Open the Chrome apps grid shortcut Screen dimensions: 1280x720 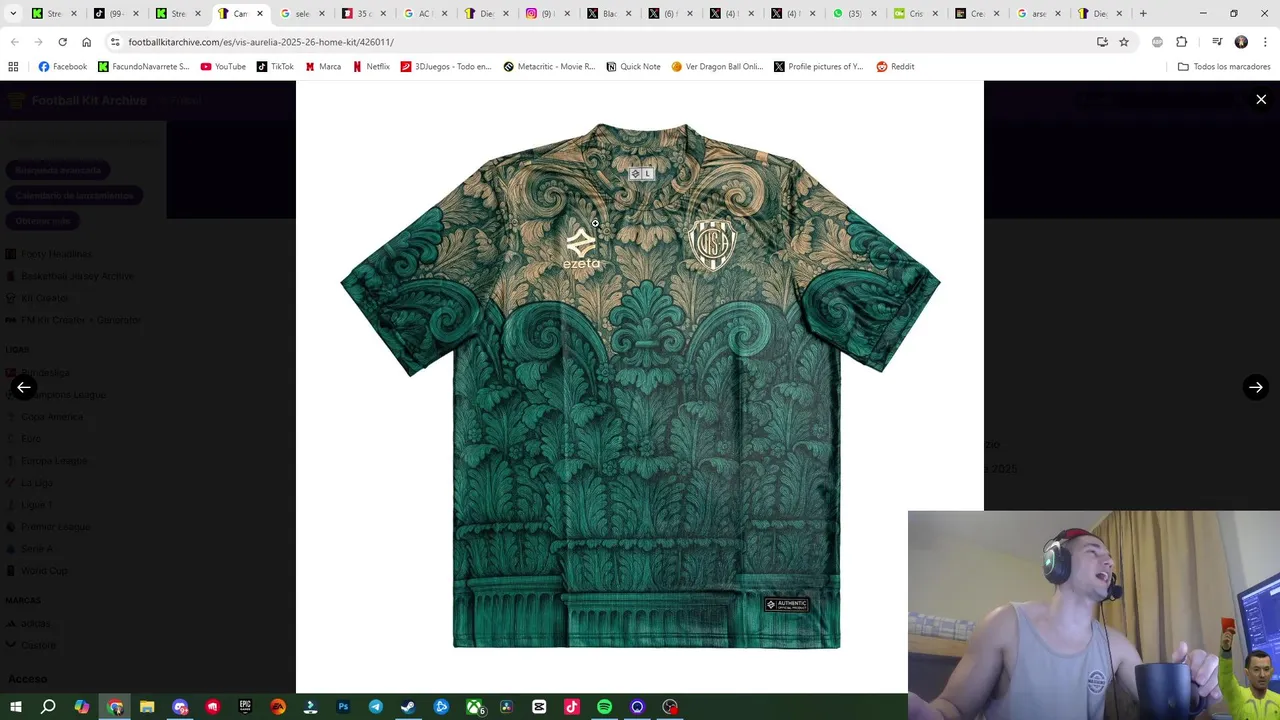[13, 66]
